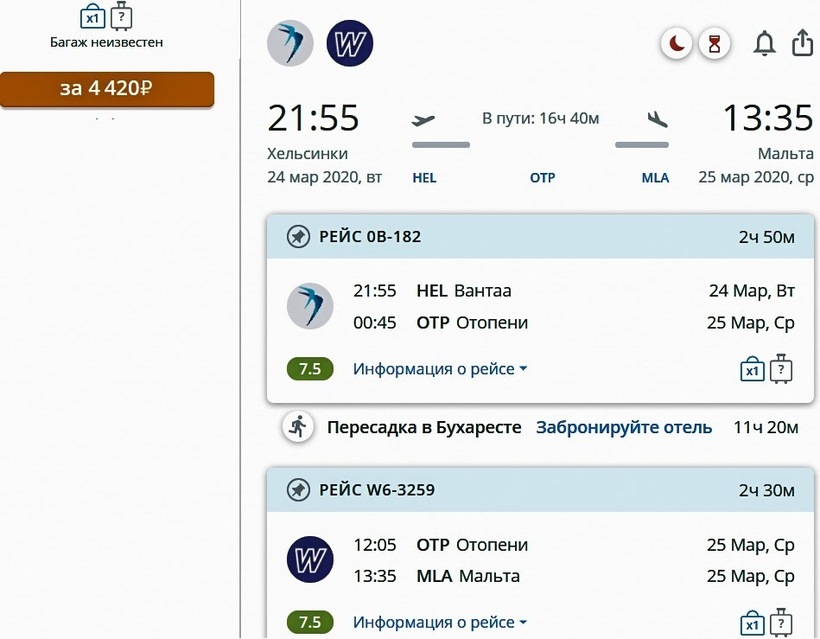Click HEL Вантаа departure row text

coord(464,291)
